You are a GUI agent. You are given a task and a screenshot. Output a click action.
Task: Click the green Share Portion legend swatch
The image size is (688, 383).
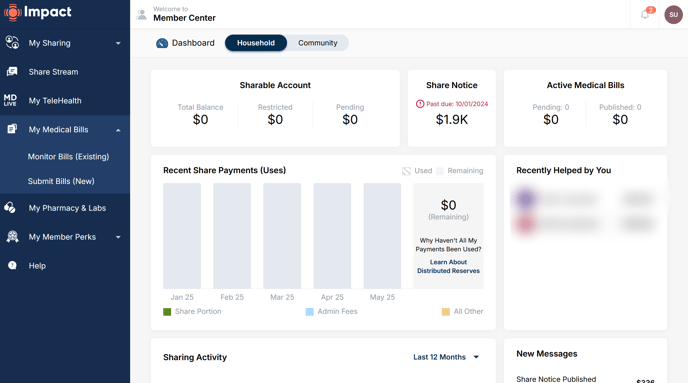[x=167, y=312]
